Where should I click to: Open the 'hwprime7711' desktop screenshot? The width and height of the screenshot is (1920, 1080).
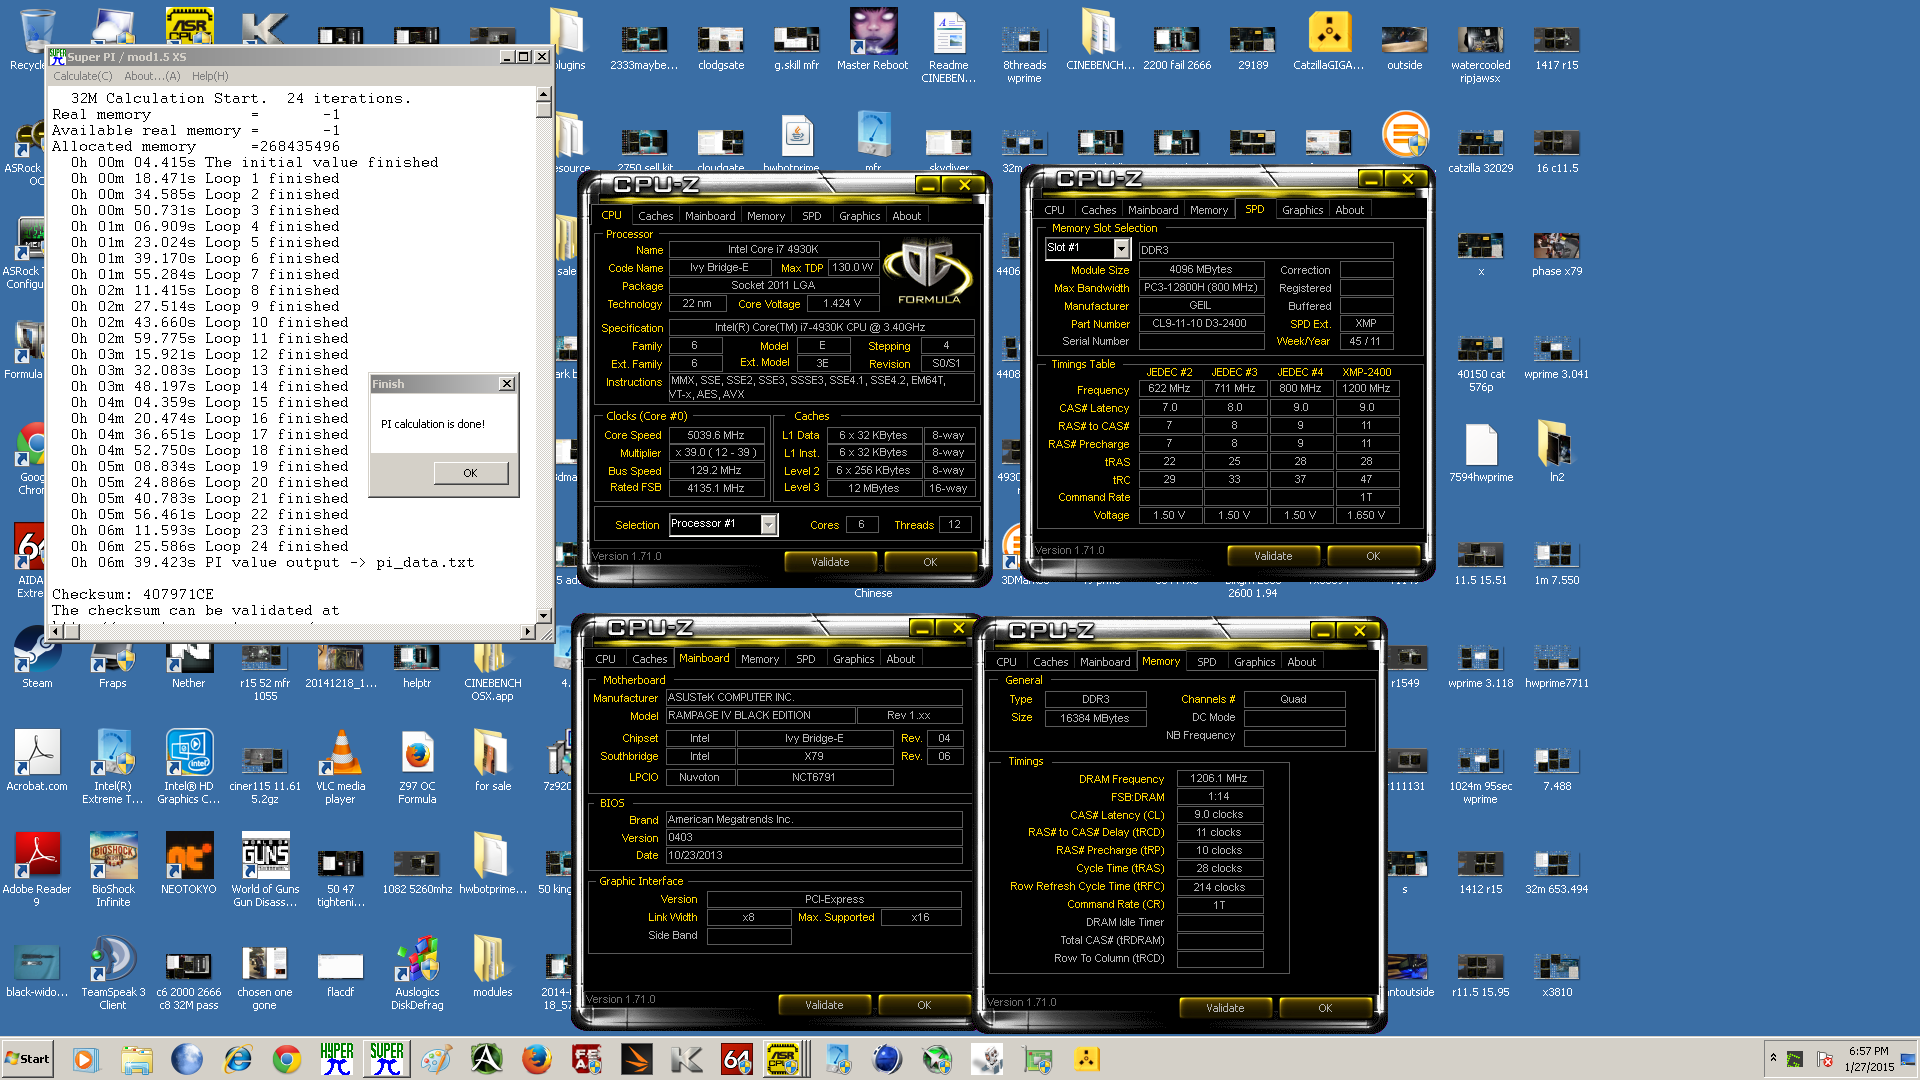point(1557,666)
